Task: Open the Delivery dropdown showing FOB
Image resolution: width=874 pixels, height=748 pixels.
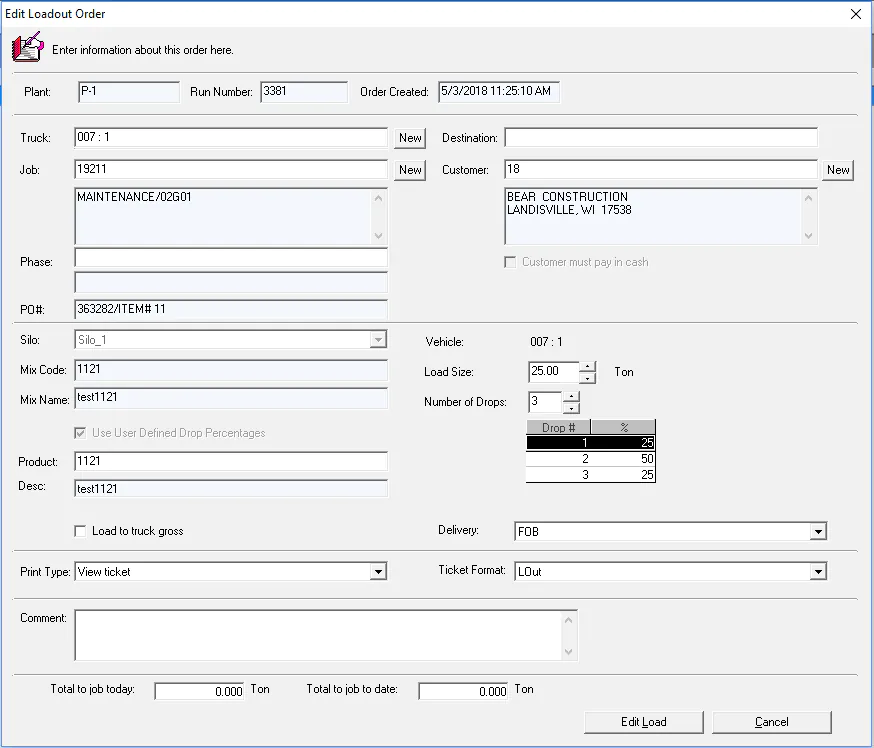Action: (819, 531)
